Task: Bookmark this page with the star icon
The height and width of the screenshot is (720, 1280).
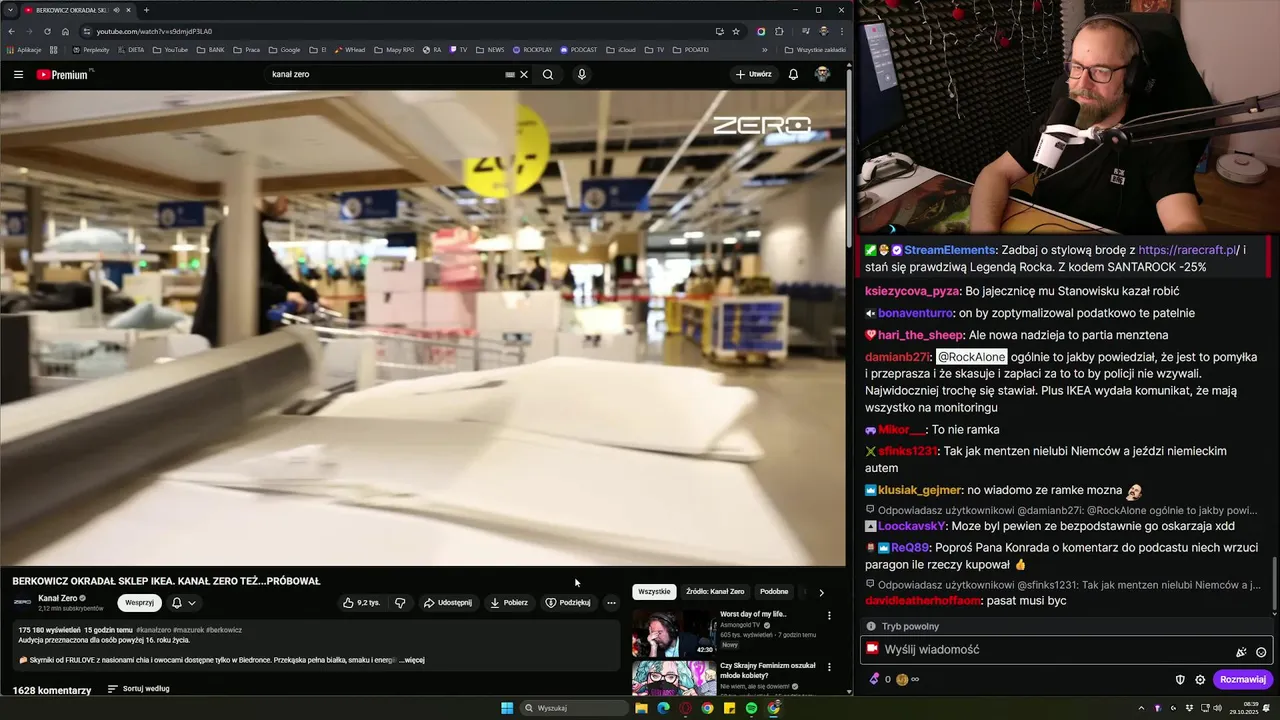Action: 736,31
